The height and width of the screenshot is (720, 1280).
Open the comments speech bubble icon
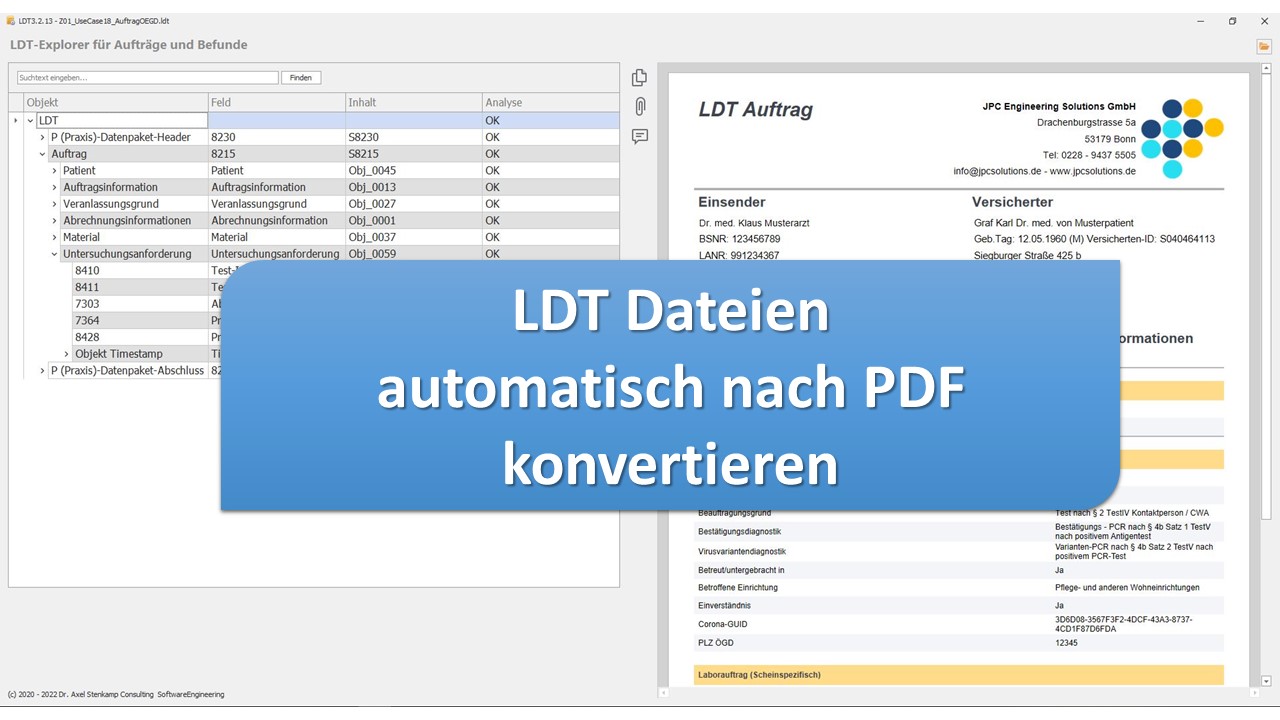(640, 137)
